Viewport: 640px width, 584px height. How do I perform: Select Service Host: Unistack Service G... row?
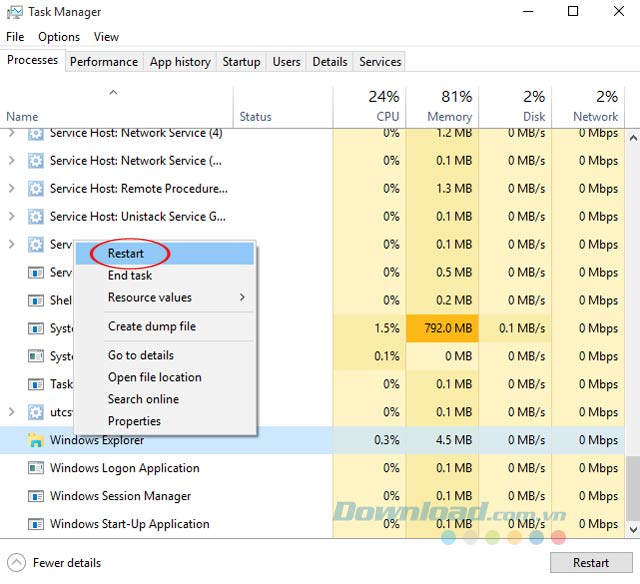coord(312,216)
